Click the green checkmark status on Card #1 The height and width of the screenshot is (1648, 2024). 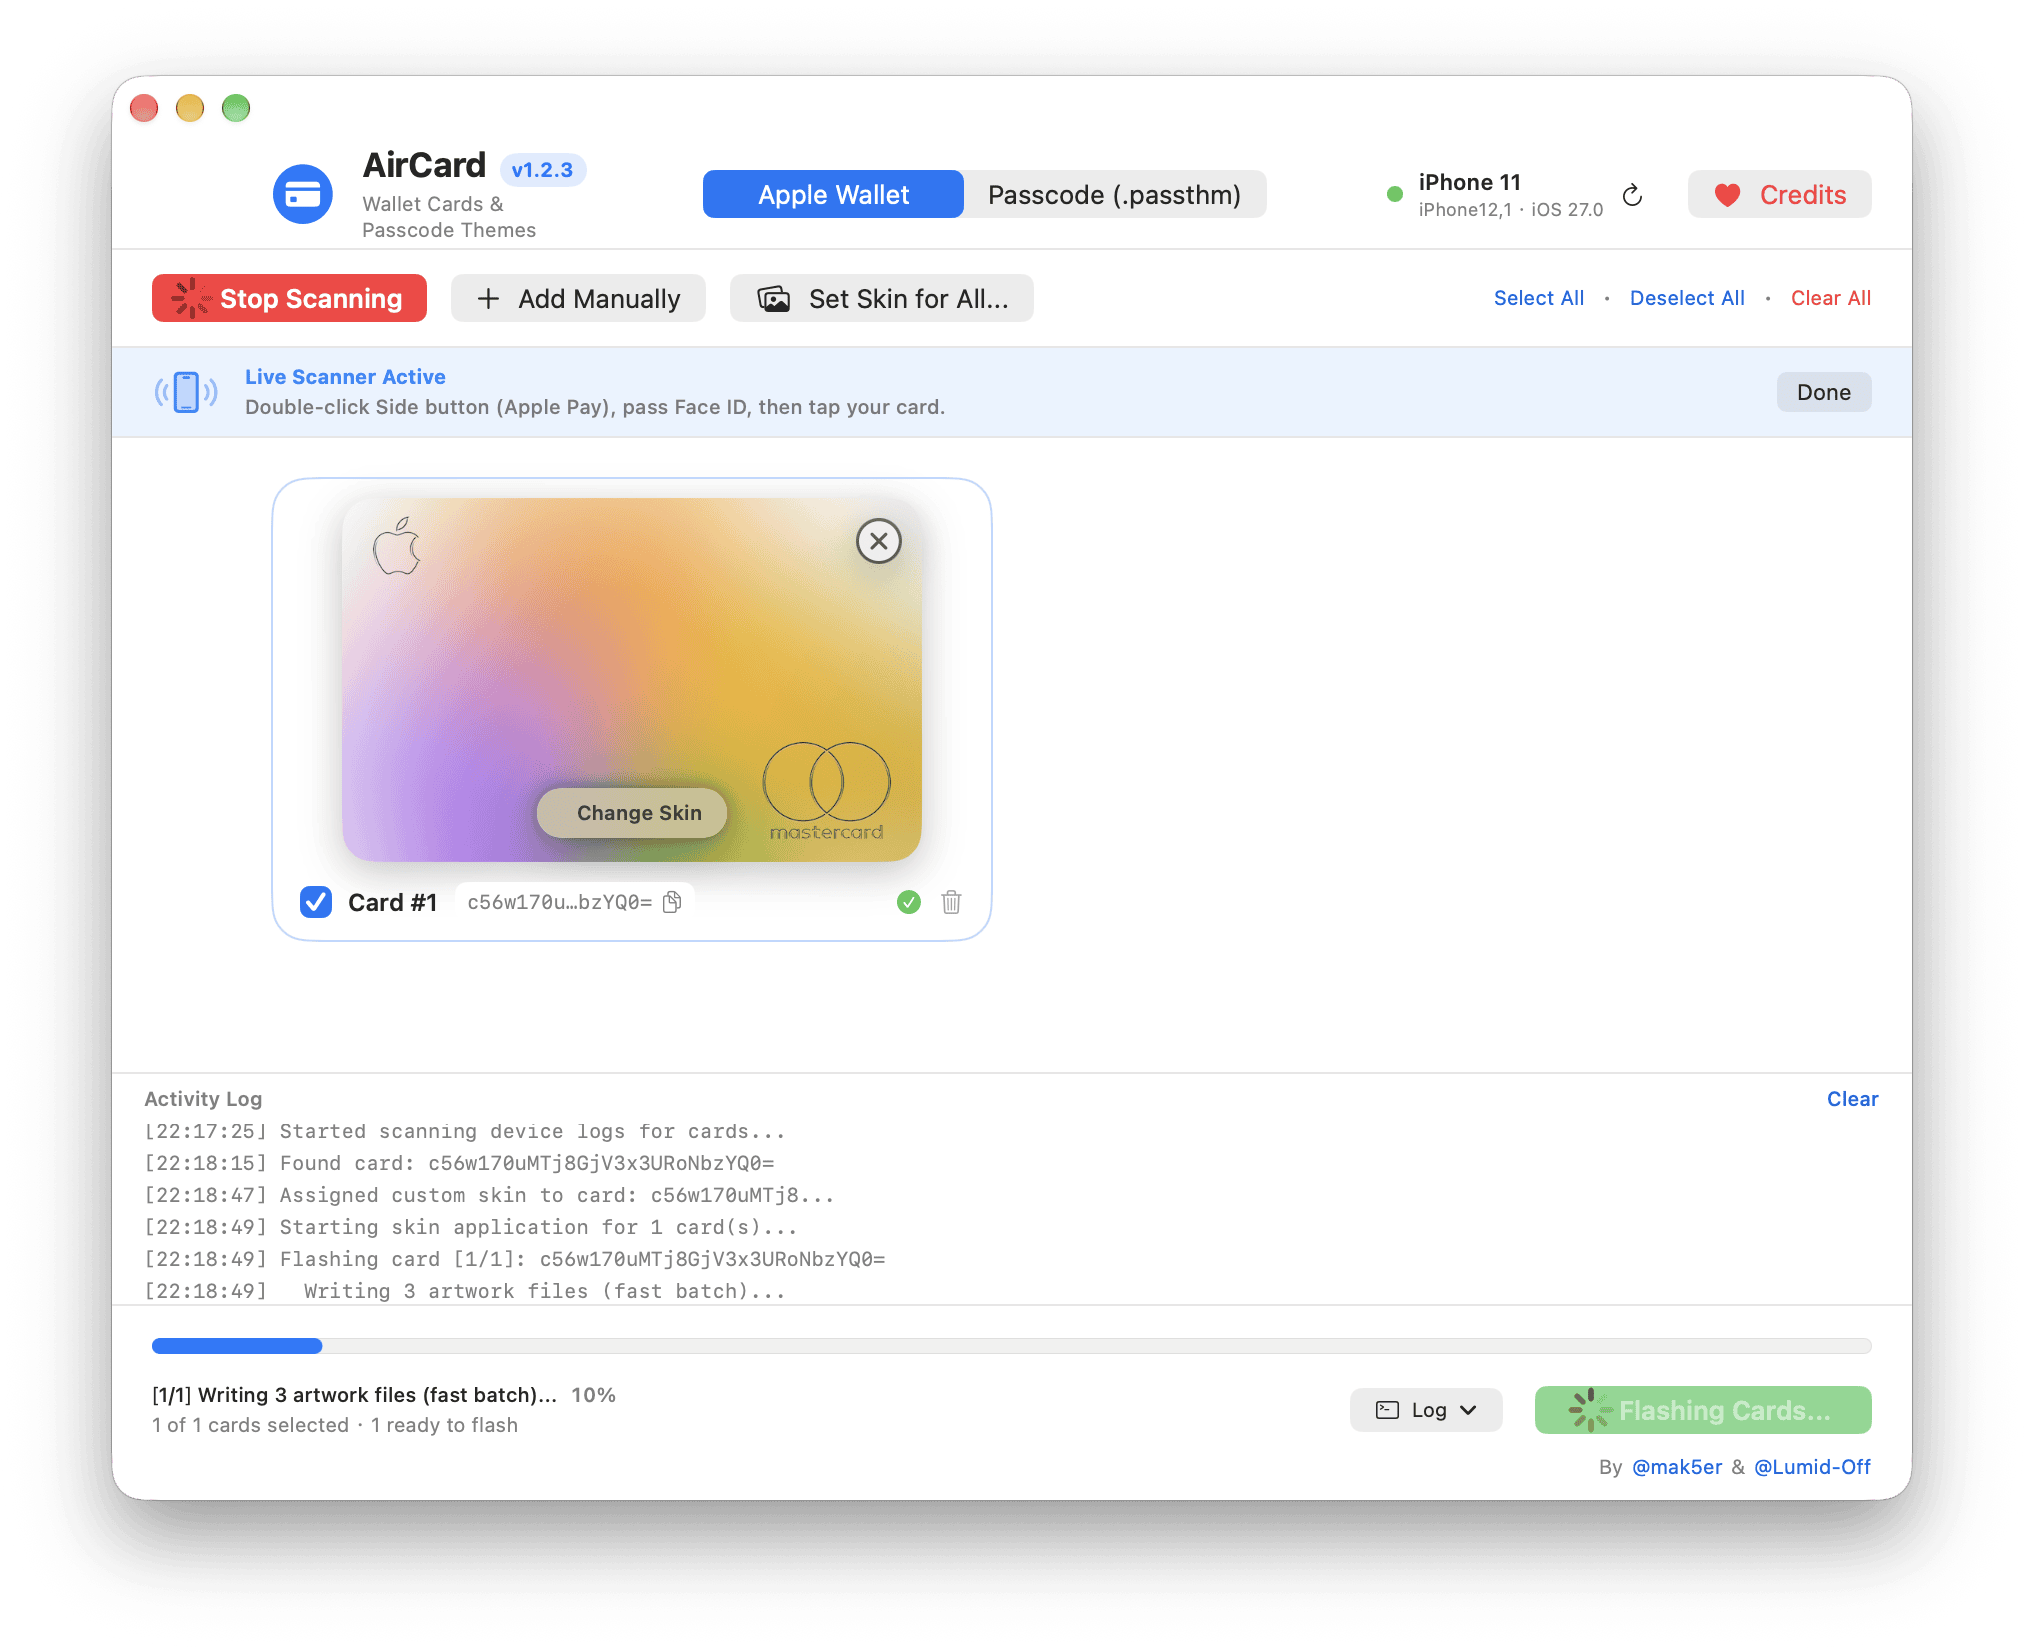pyautogui.click(x=908, y=902)
